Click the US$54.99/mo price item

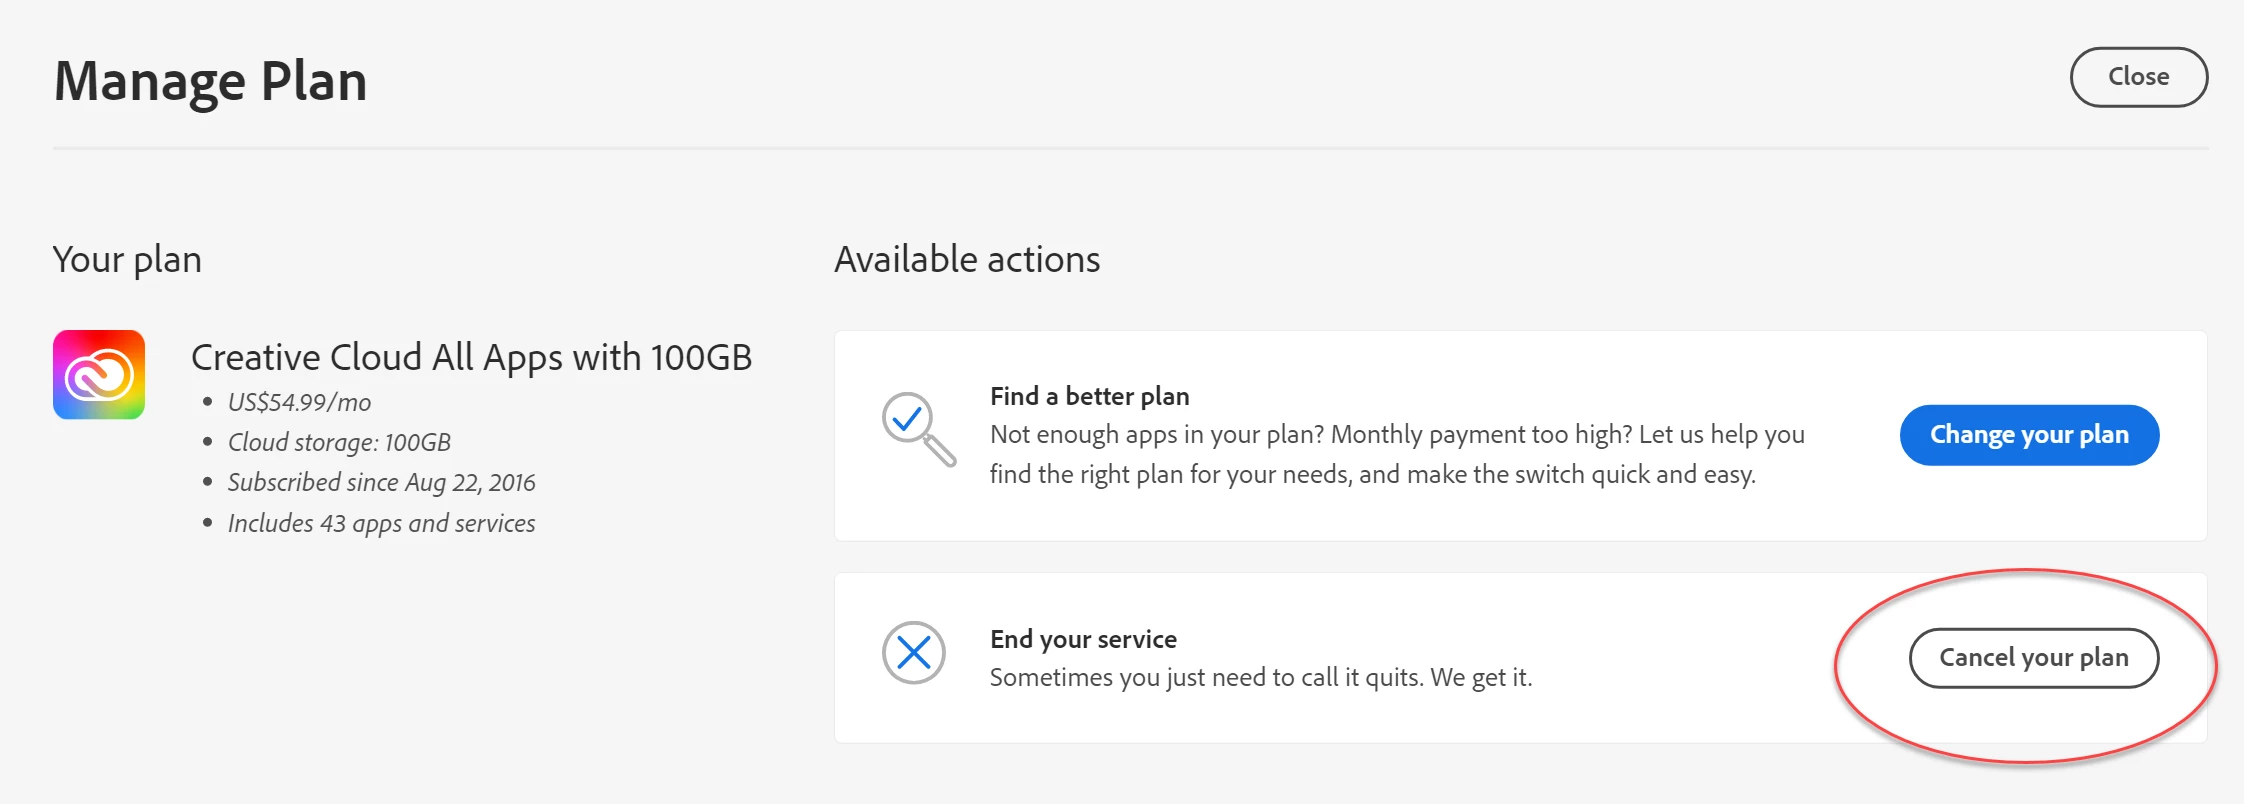[299, 402]
